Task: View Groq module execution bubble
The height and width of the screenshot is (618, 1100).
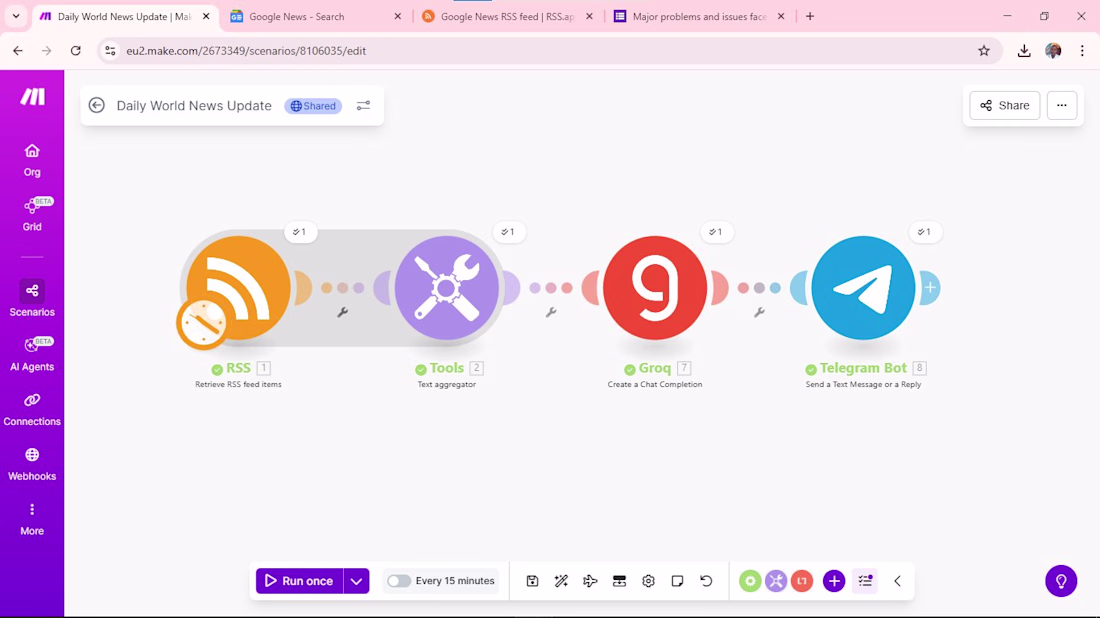Action: (716, 231)
